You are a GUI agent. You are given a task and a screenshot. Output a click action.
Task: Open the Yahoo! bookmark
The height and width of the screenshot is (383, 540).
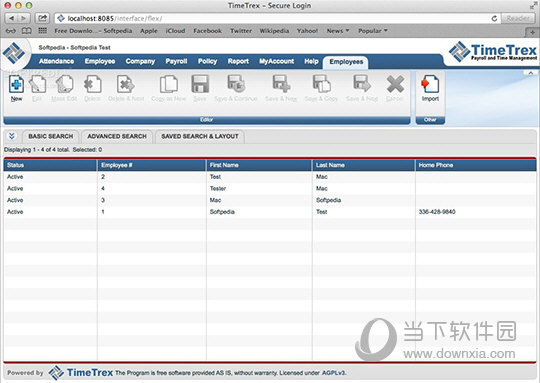[307, 31]
